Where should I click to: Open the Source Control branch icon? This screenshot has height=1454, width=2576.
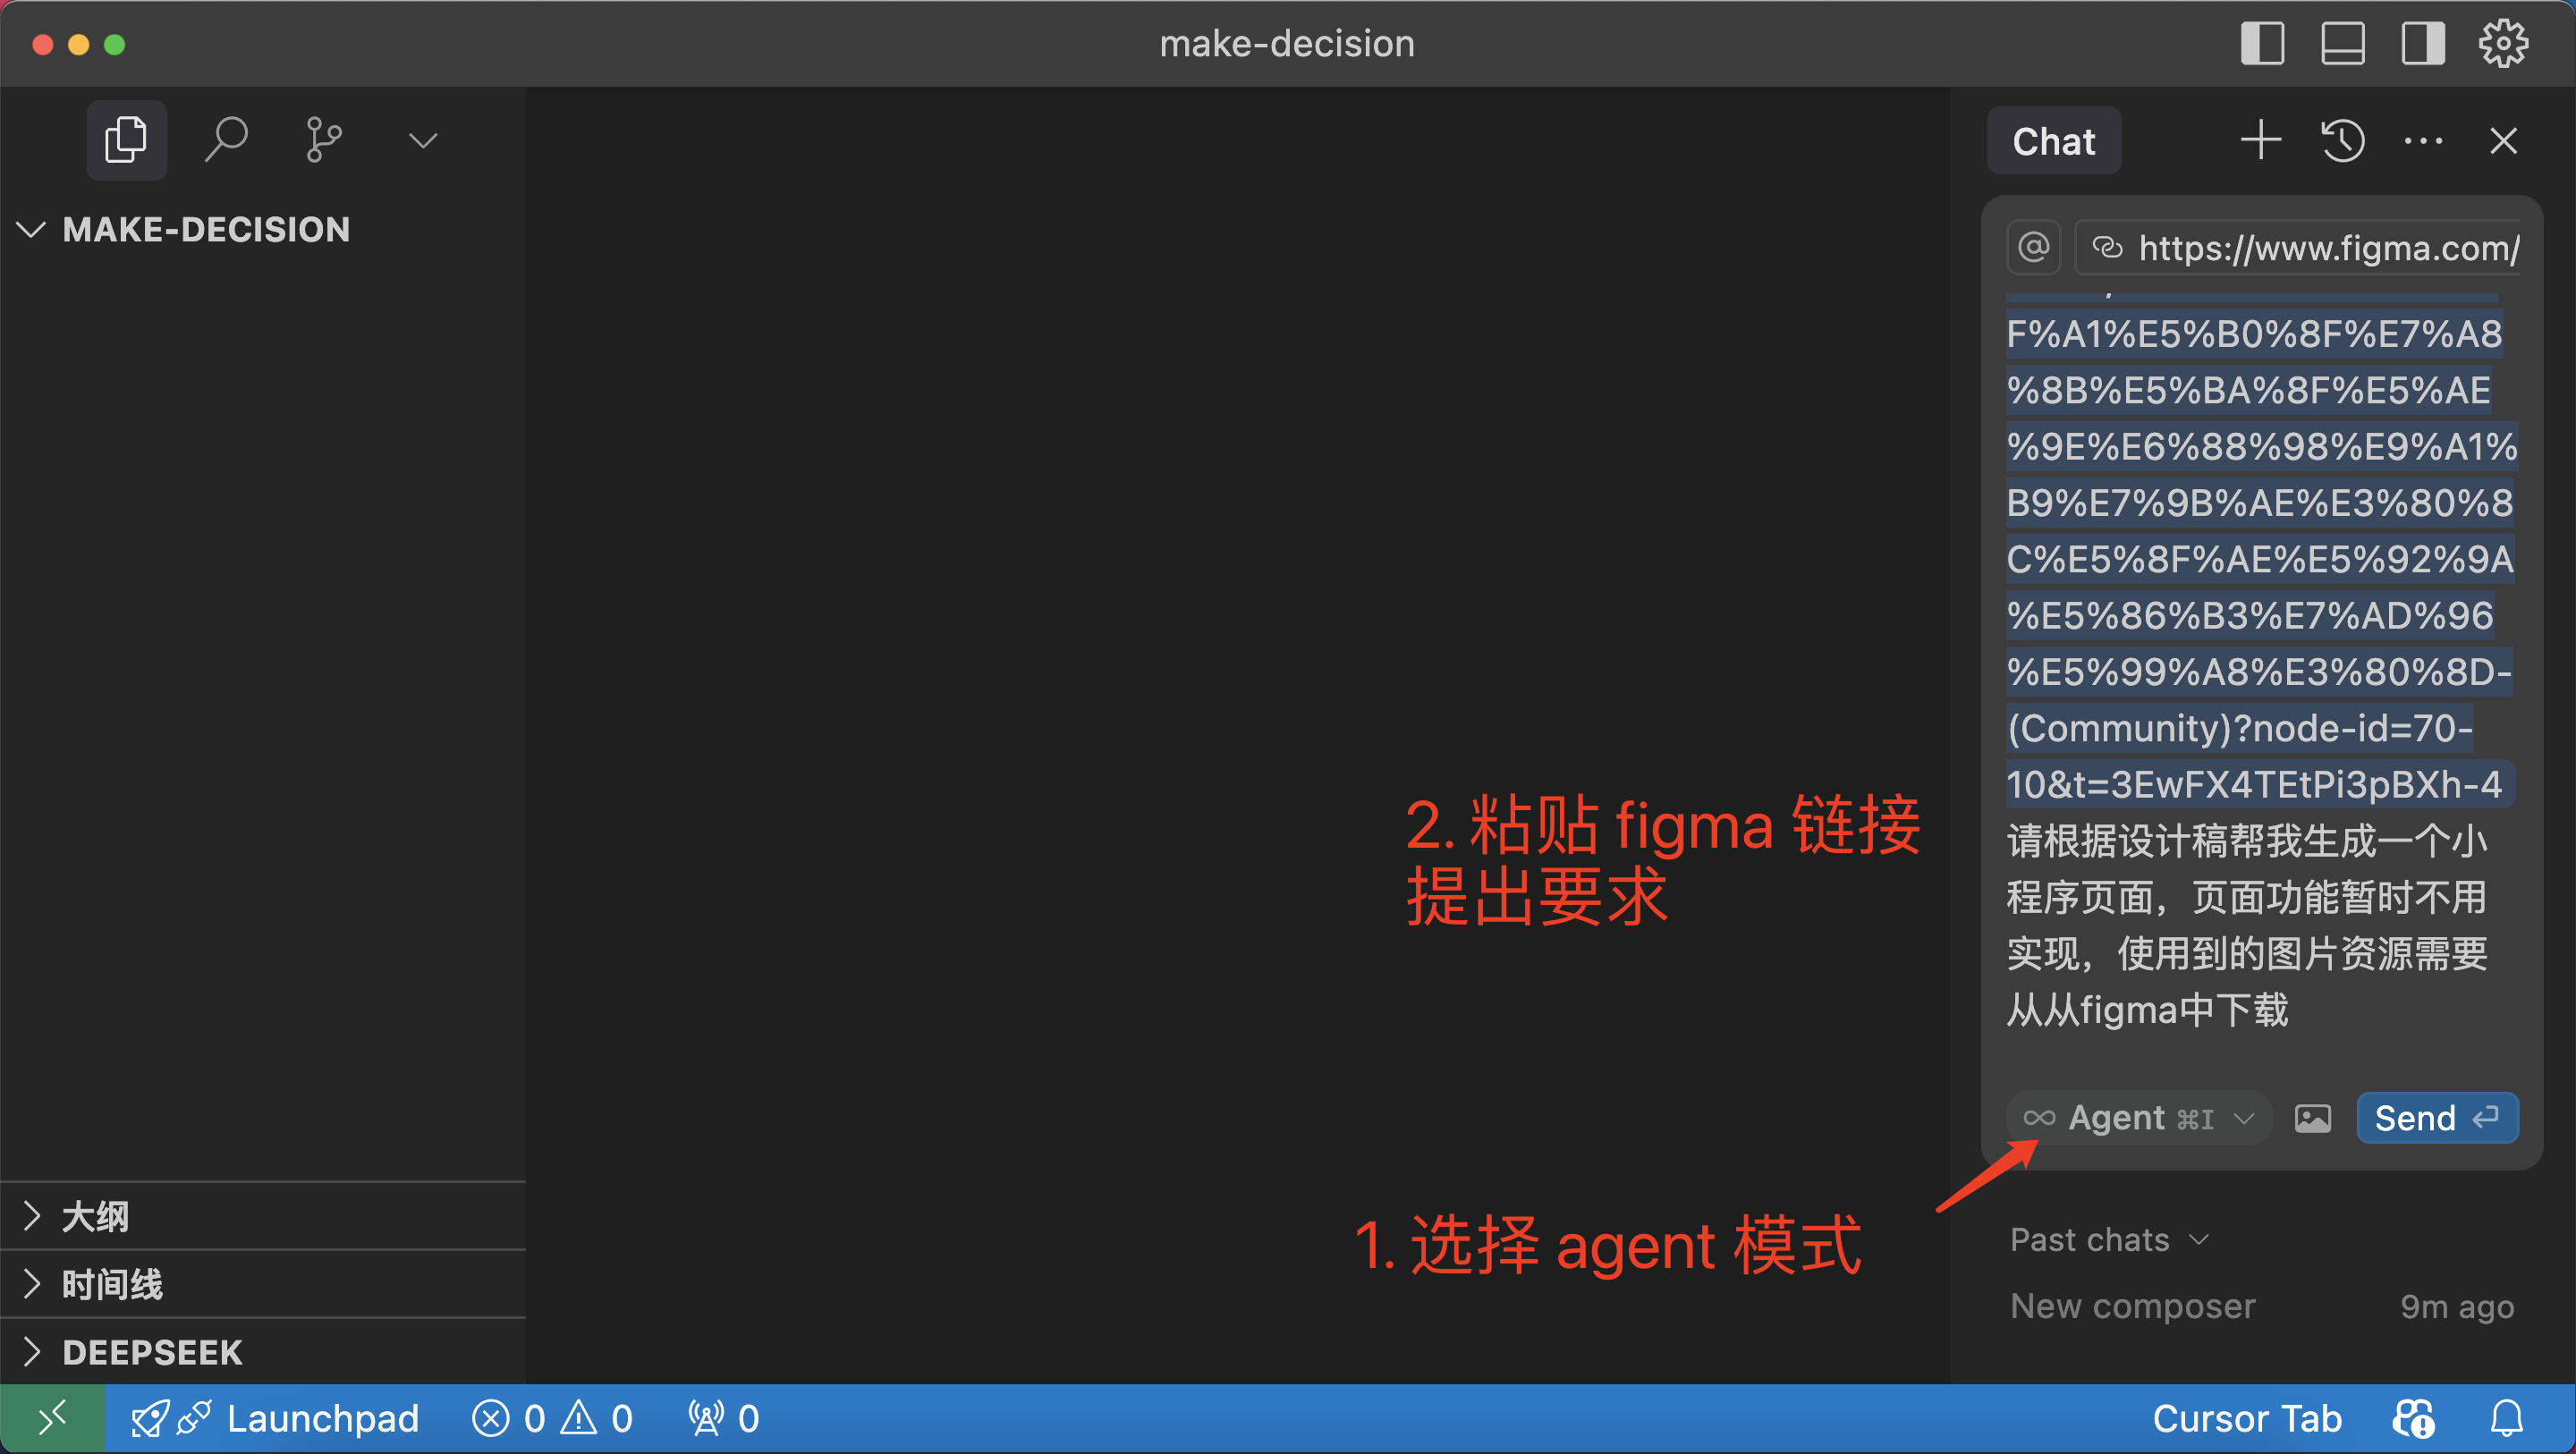[x=323, y=139]
